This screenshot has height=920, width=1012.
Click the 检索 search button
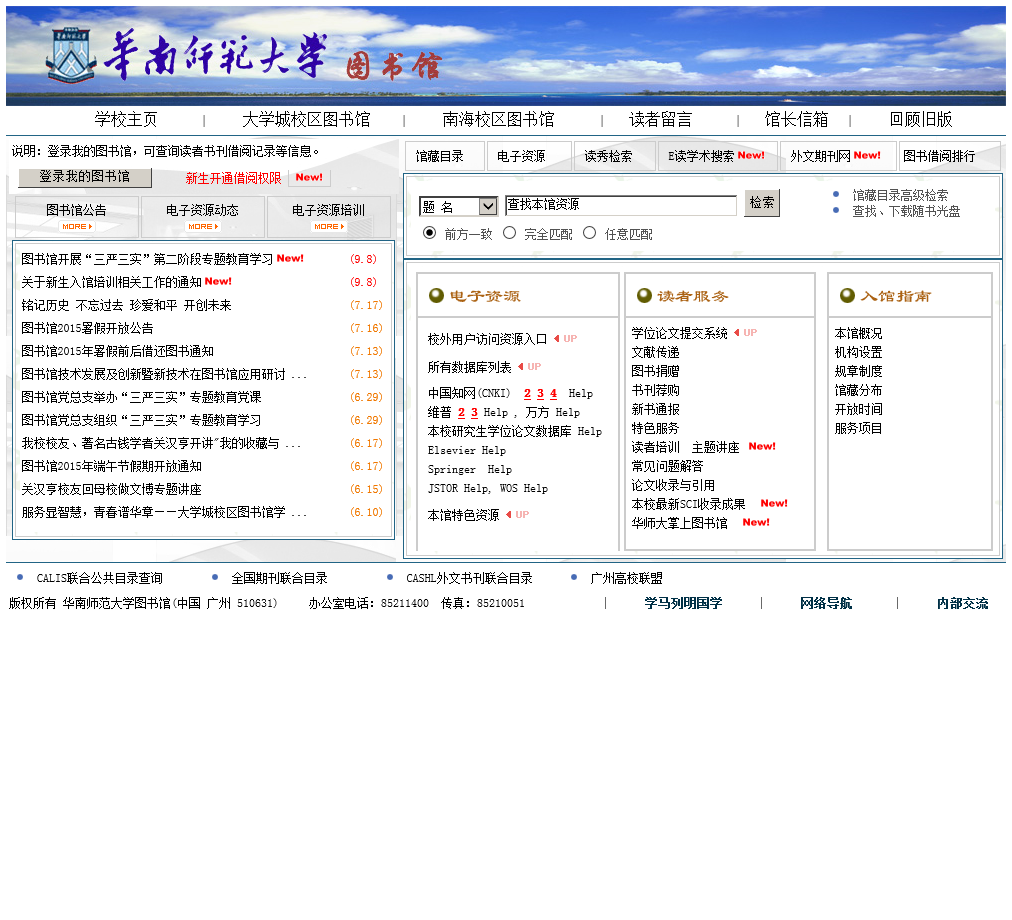pyautogui.click(x=761, y=203)
